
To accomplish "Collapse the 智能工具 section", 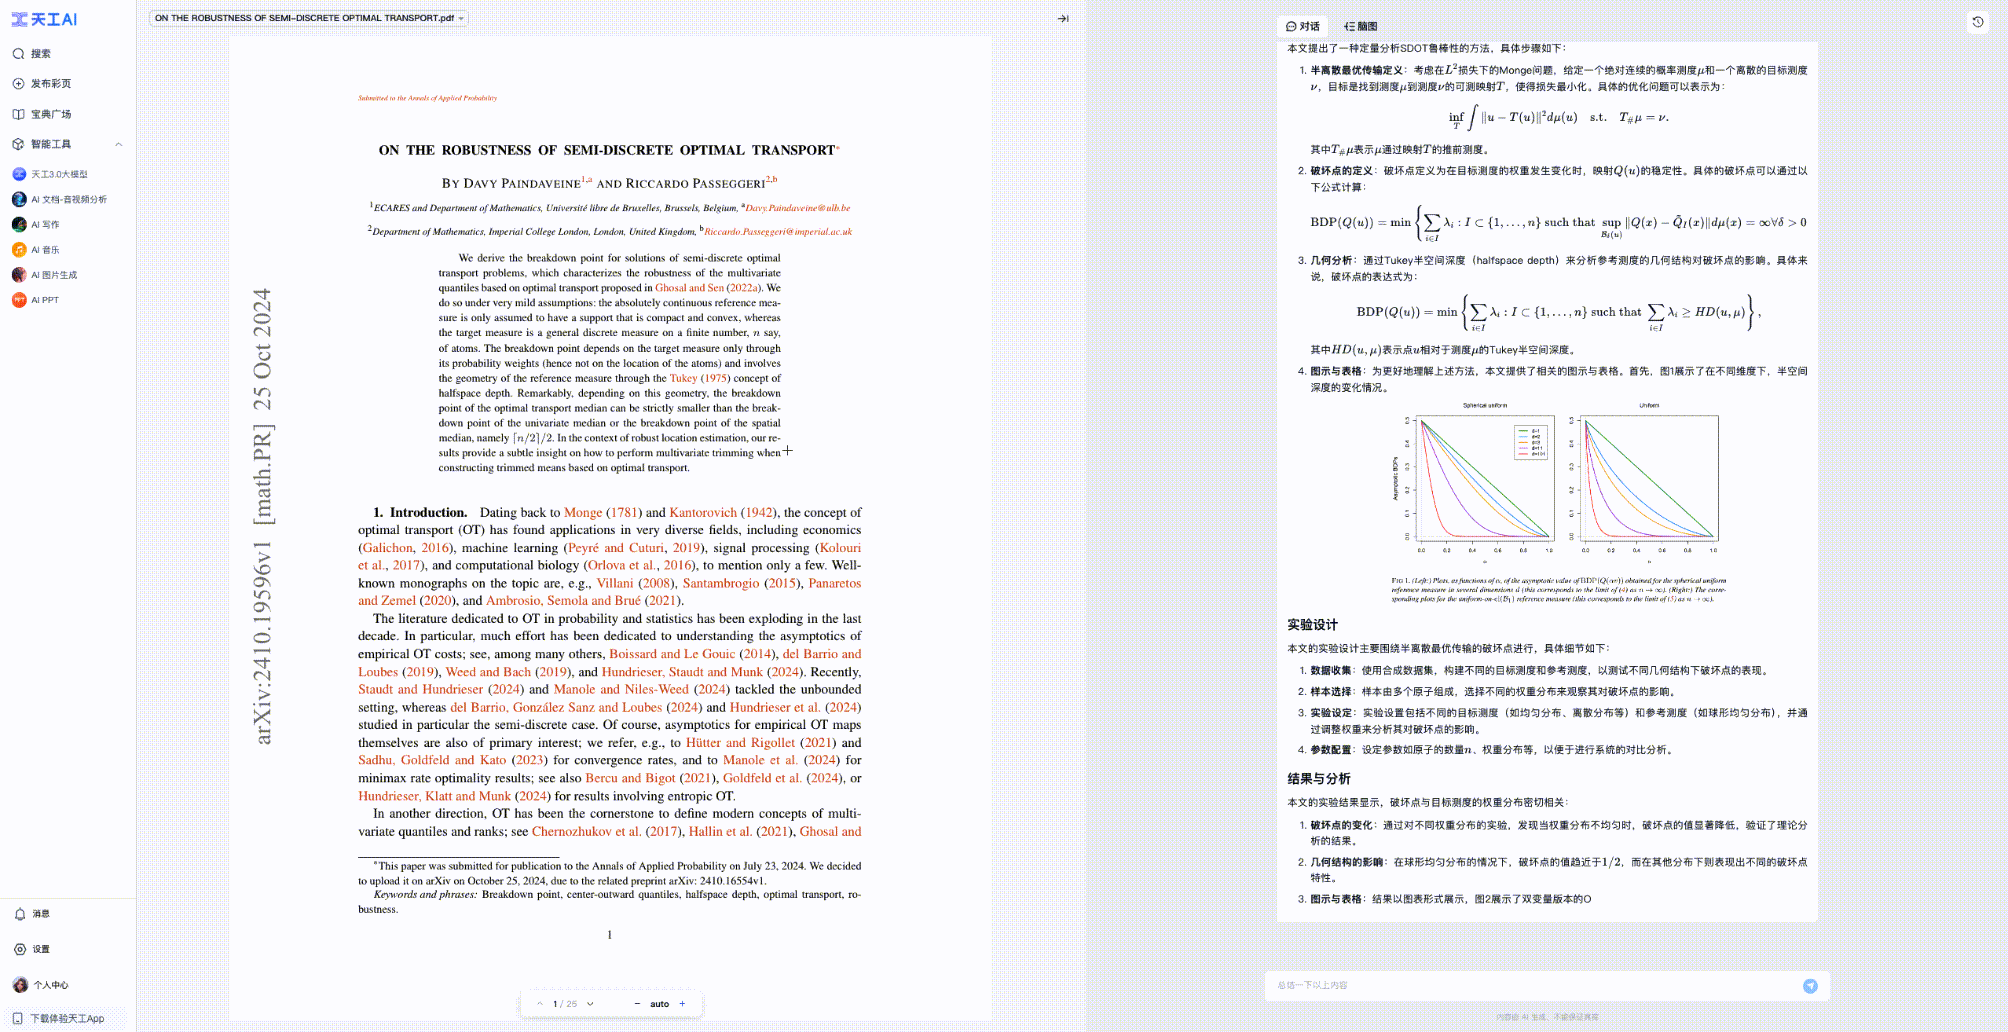I will click(119, 144).
